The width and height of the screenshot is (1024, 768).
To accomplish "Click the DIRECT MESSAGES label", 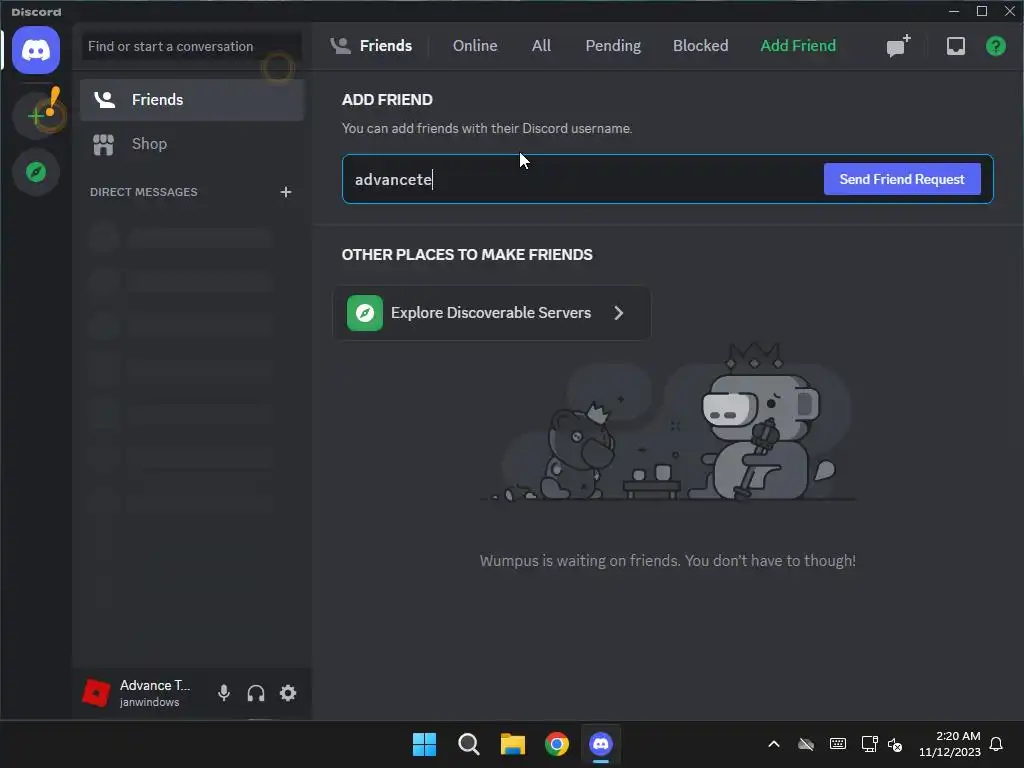I will click(x=144, y=192).
